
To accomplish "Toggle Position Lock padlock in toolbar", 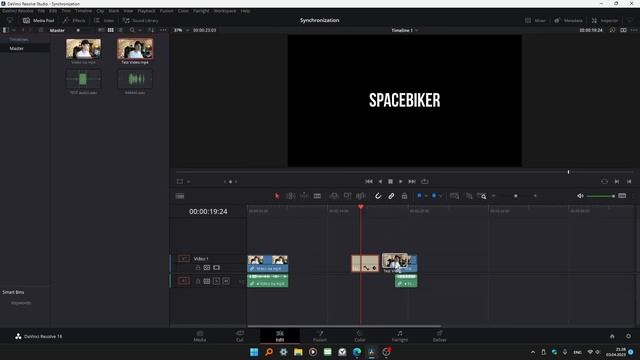I will coord(404,196).
